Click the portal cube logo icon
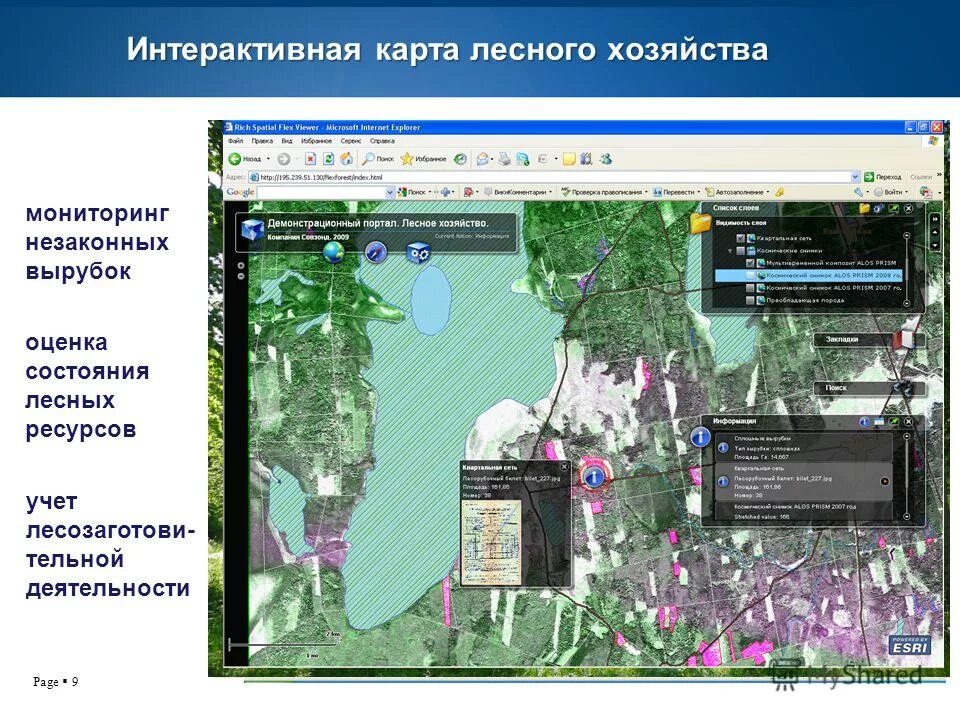Viewport: 960px width, 720px height. pos(252,231)
